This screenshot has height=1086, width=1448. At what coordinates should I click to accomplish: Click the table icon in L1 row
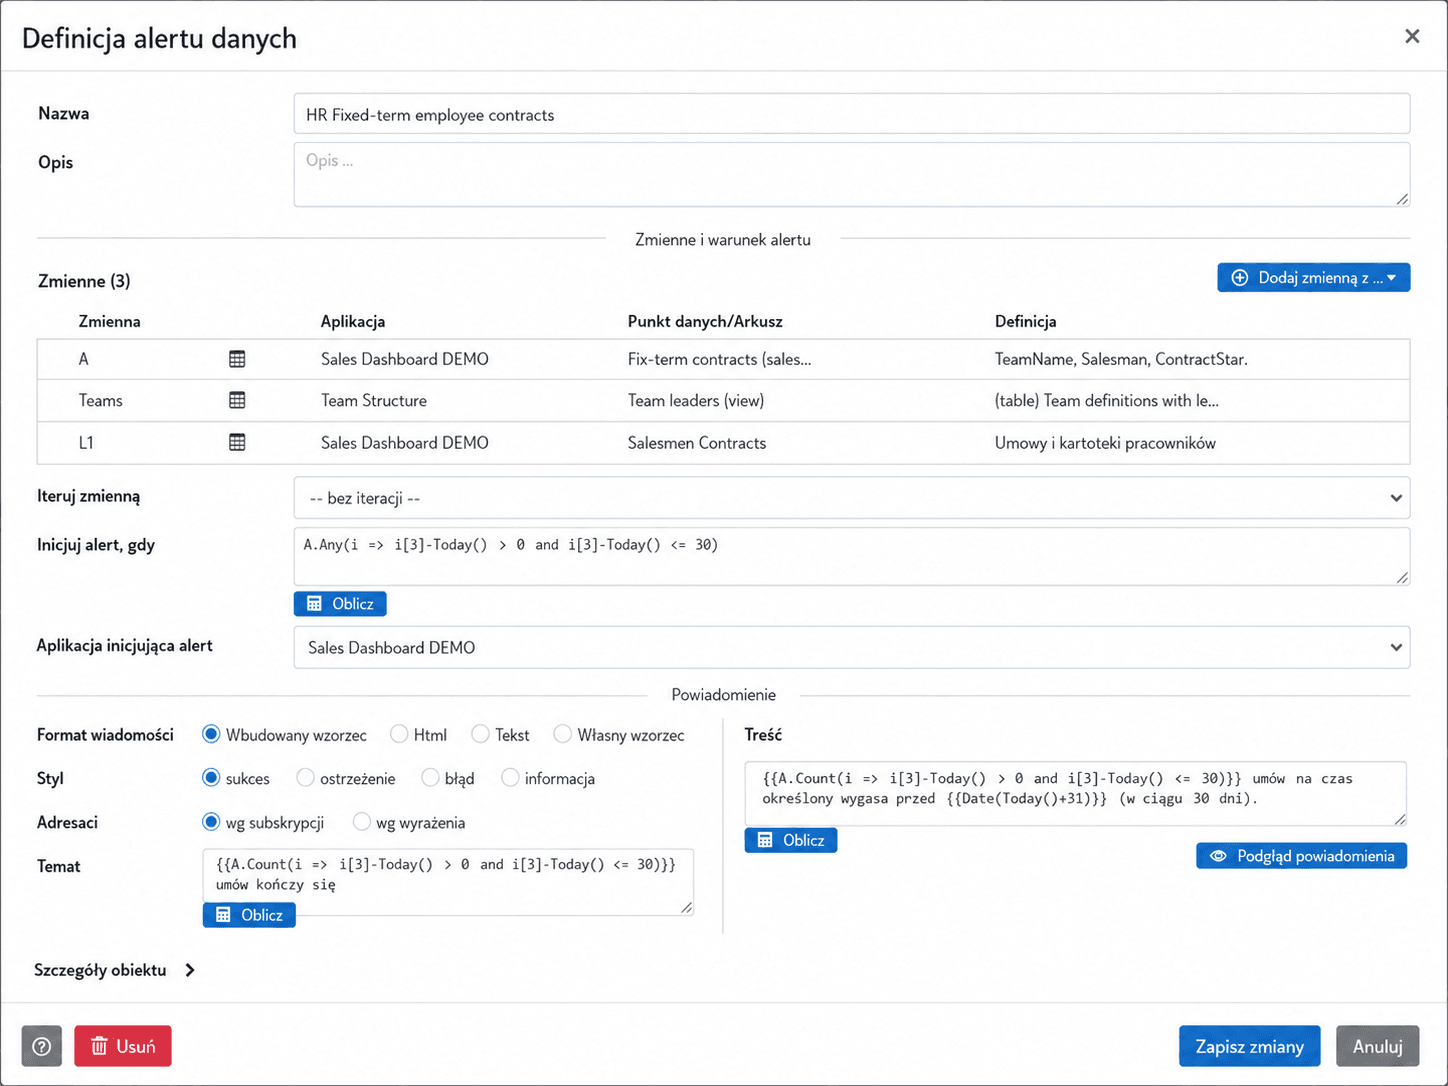pyautogui.click(x=237, y=442)
